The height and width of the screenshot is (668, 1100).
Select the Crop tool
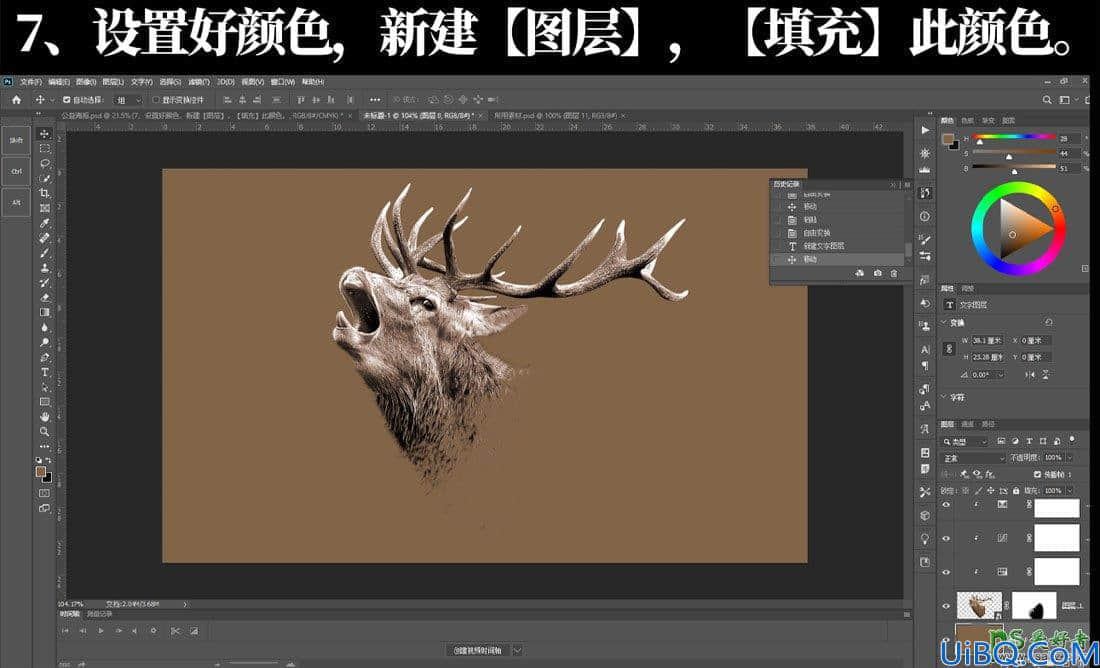(x=45, y=193)
